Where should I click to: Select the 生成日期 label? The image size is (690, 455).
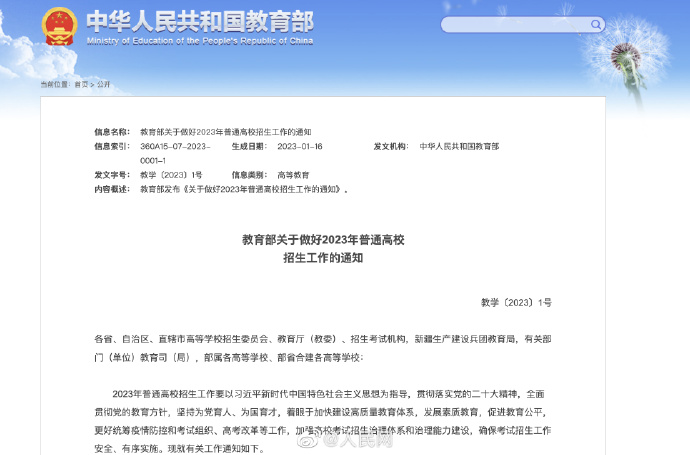click(249, 146)
